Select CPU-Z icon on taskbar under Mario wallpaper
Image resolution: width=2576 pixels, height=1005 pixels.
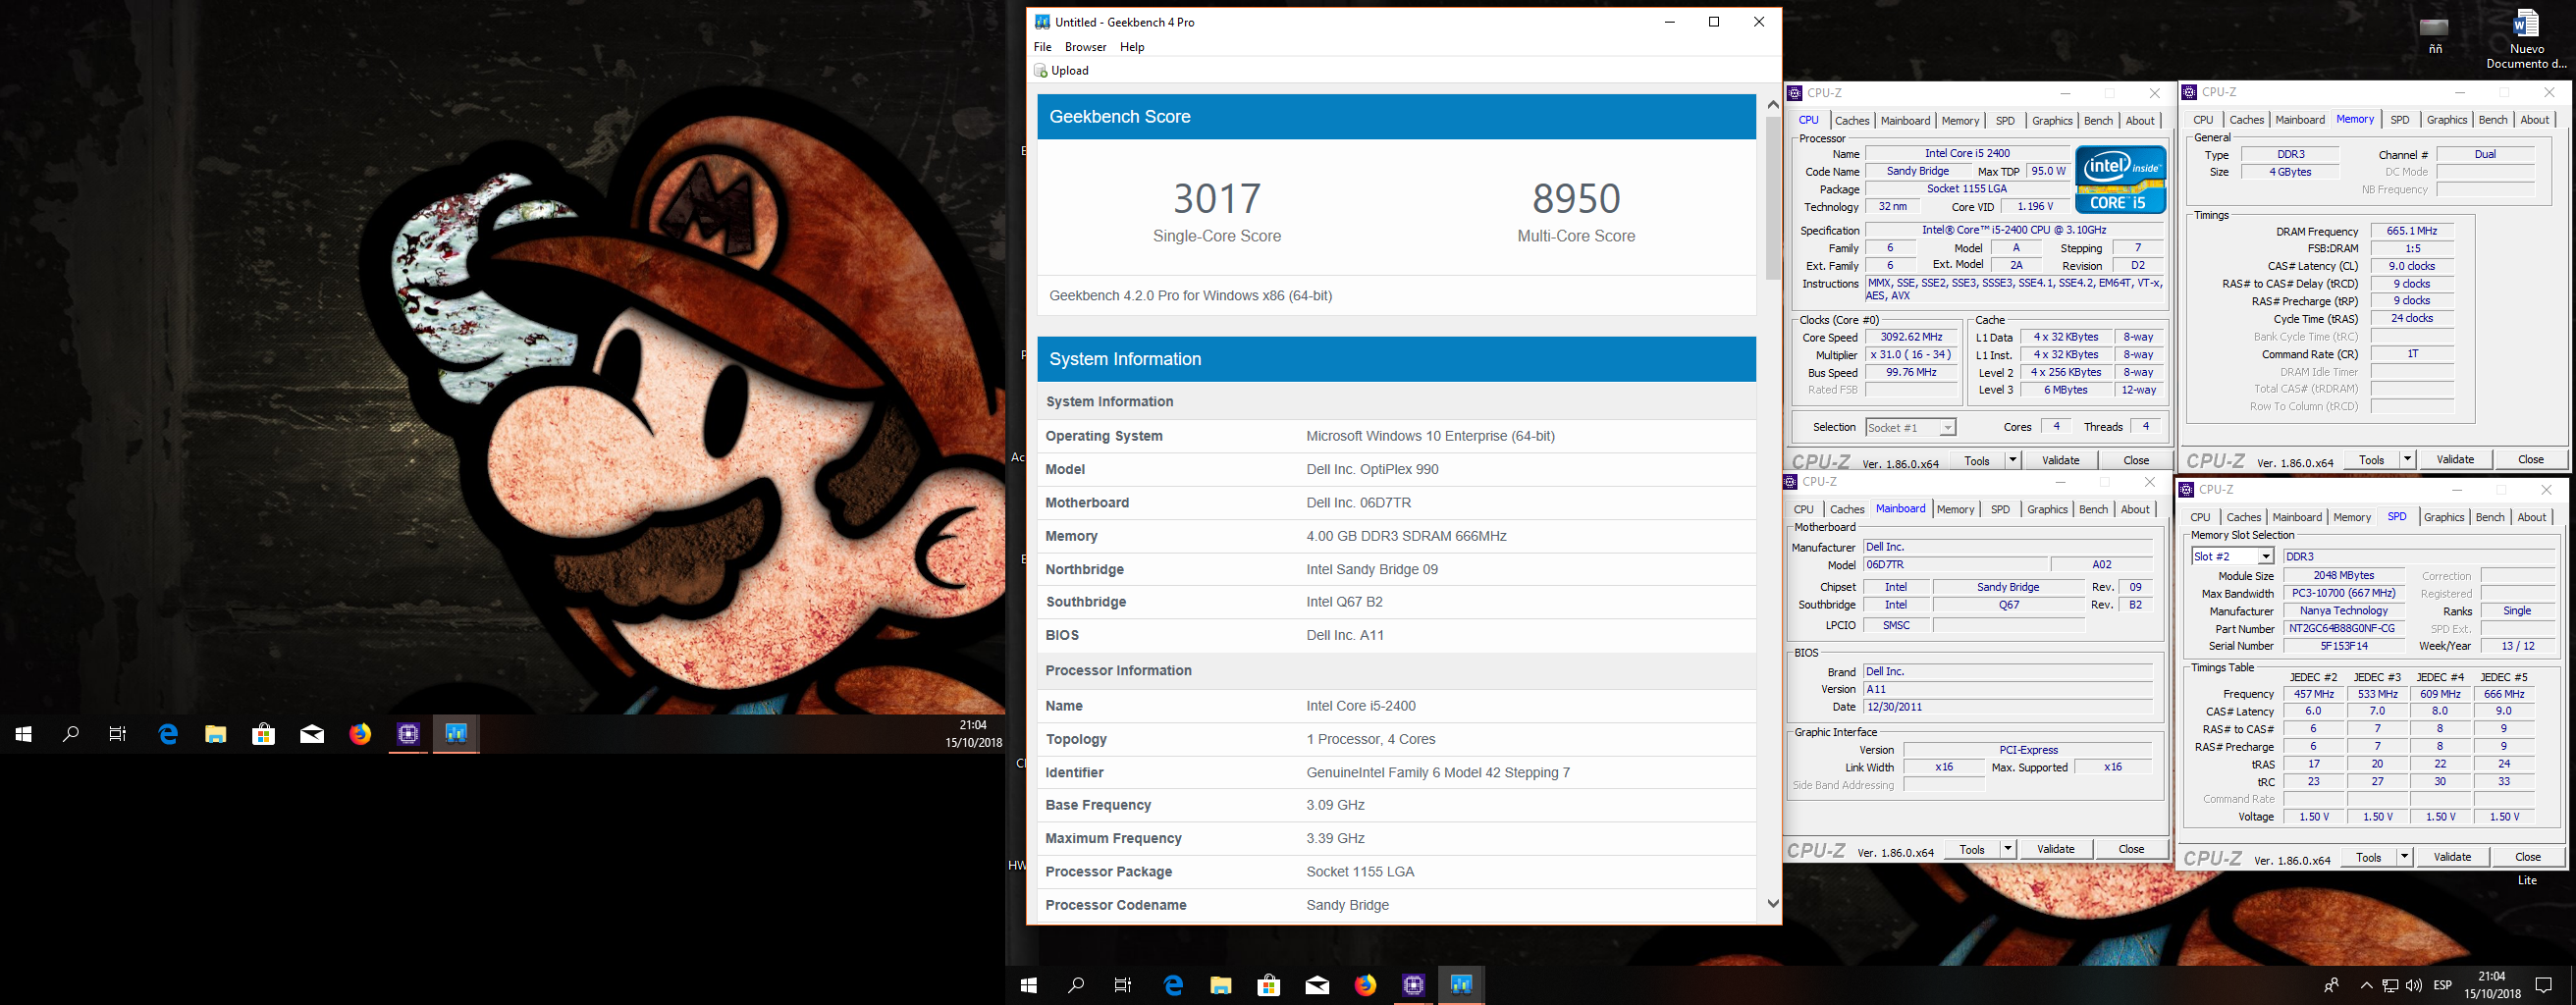pos(408,734)
